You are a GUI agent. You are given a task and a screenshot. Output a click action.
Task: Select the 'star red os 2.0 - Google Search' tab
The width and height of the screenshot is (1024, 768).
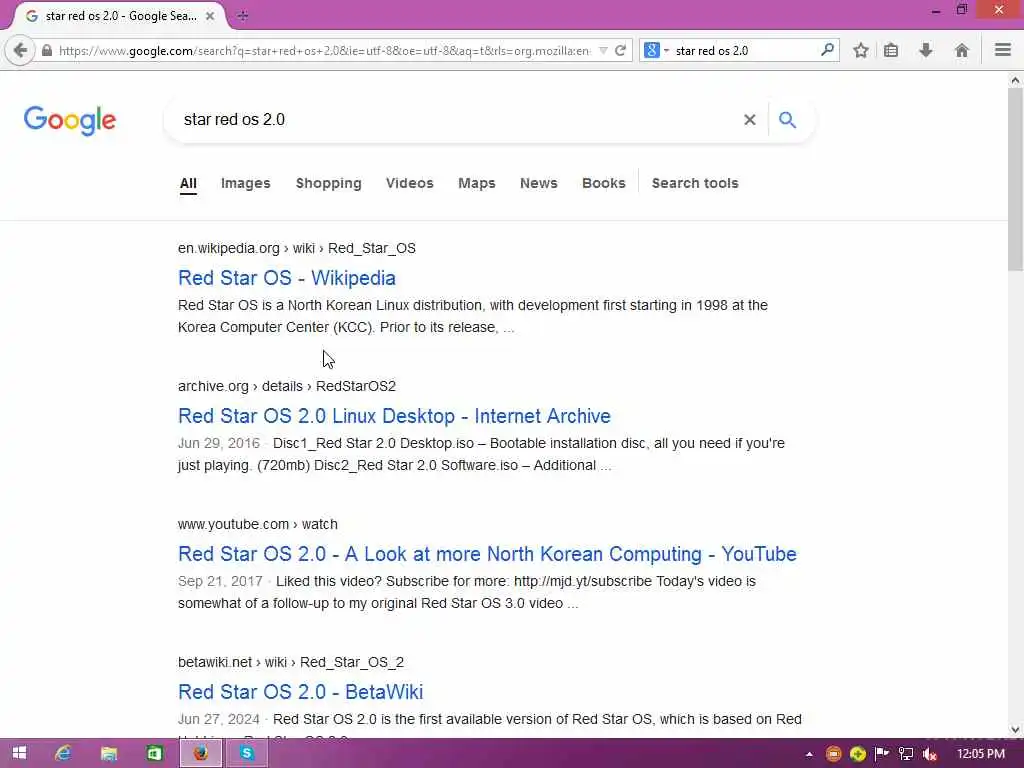pos(120,16)
